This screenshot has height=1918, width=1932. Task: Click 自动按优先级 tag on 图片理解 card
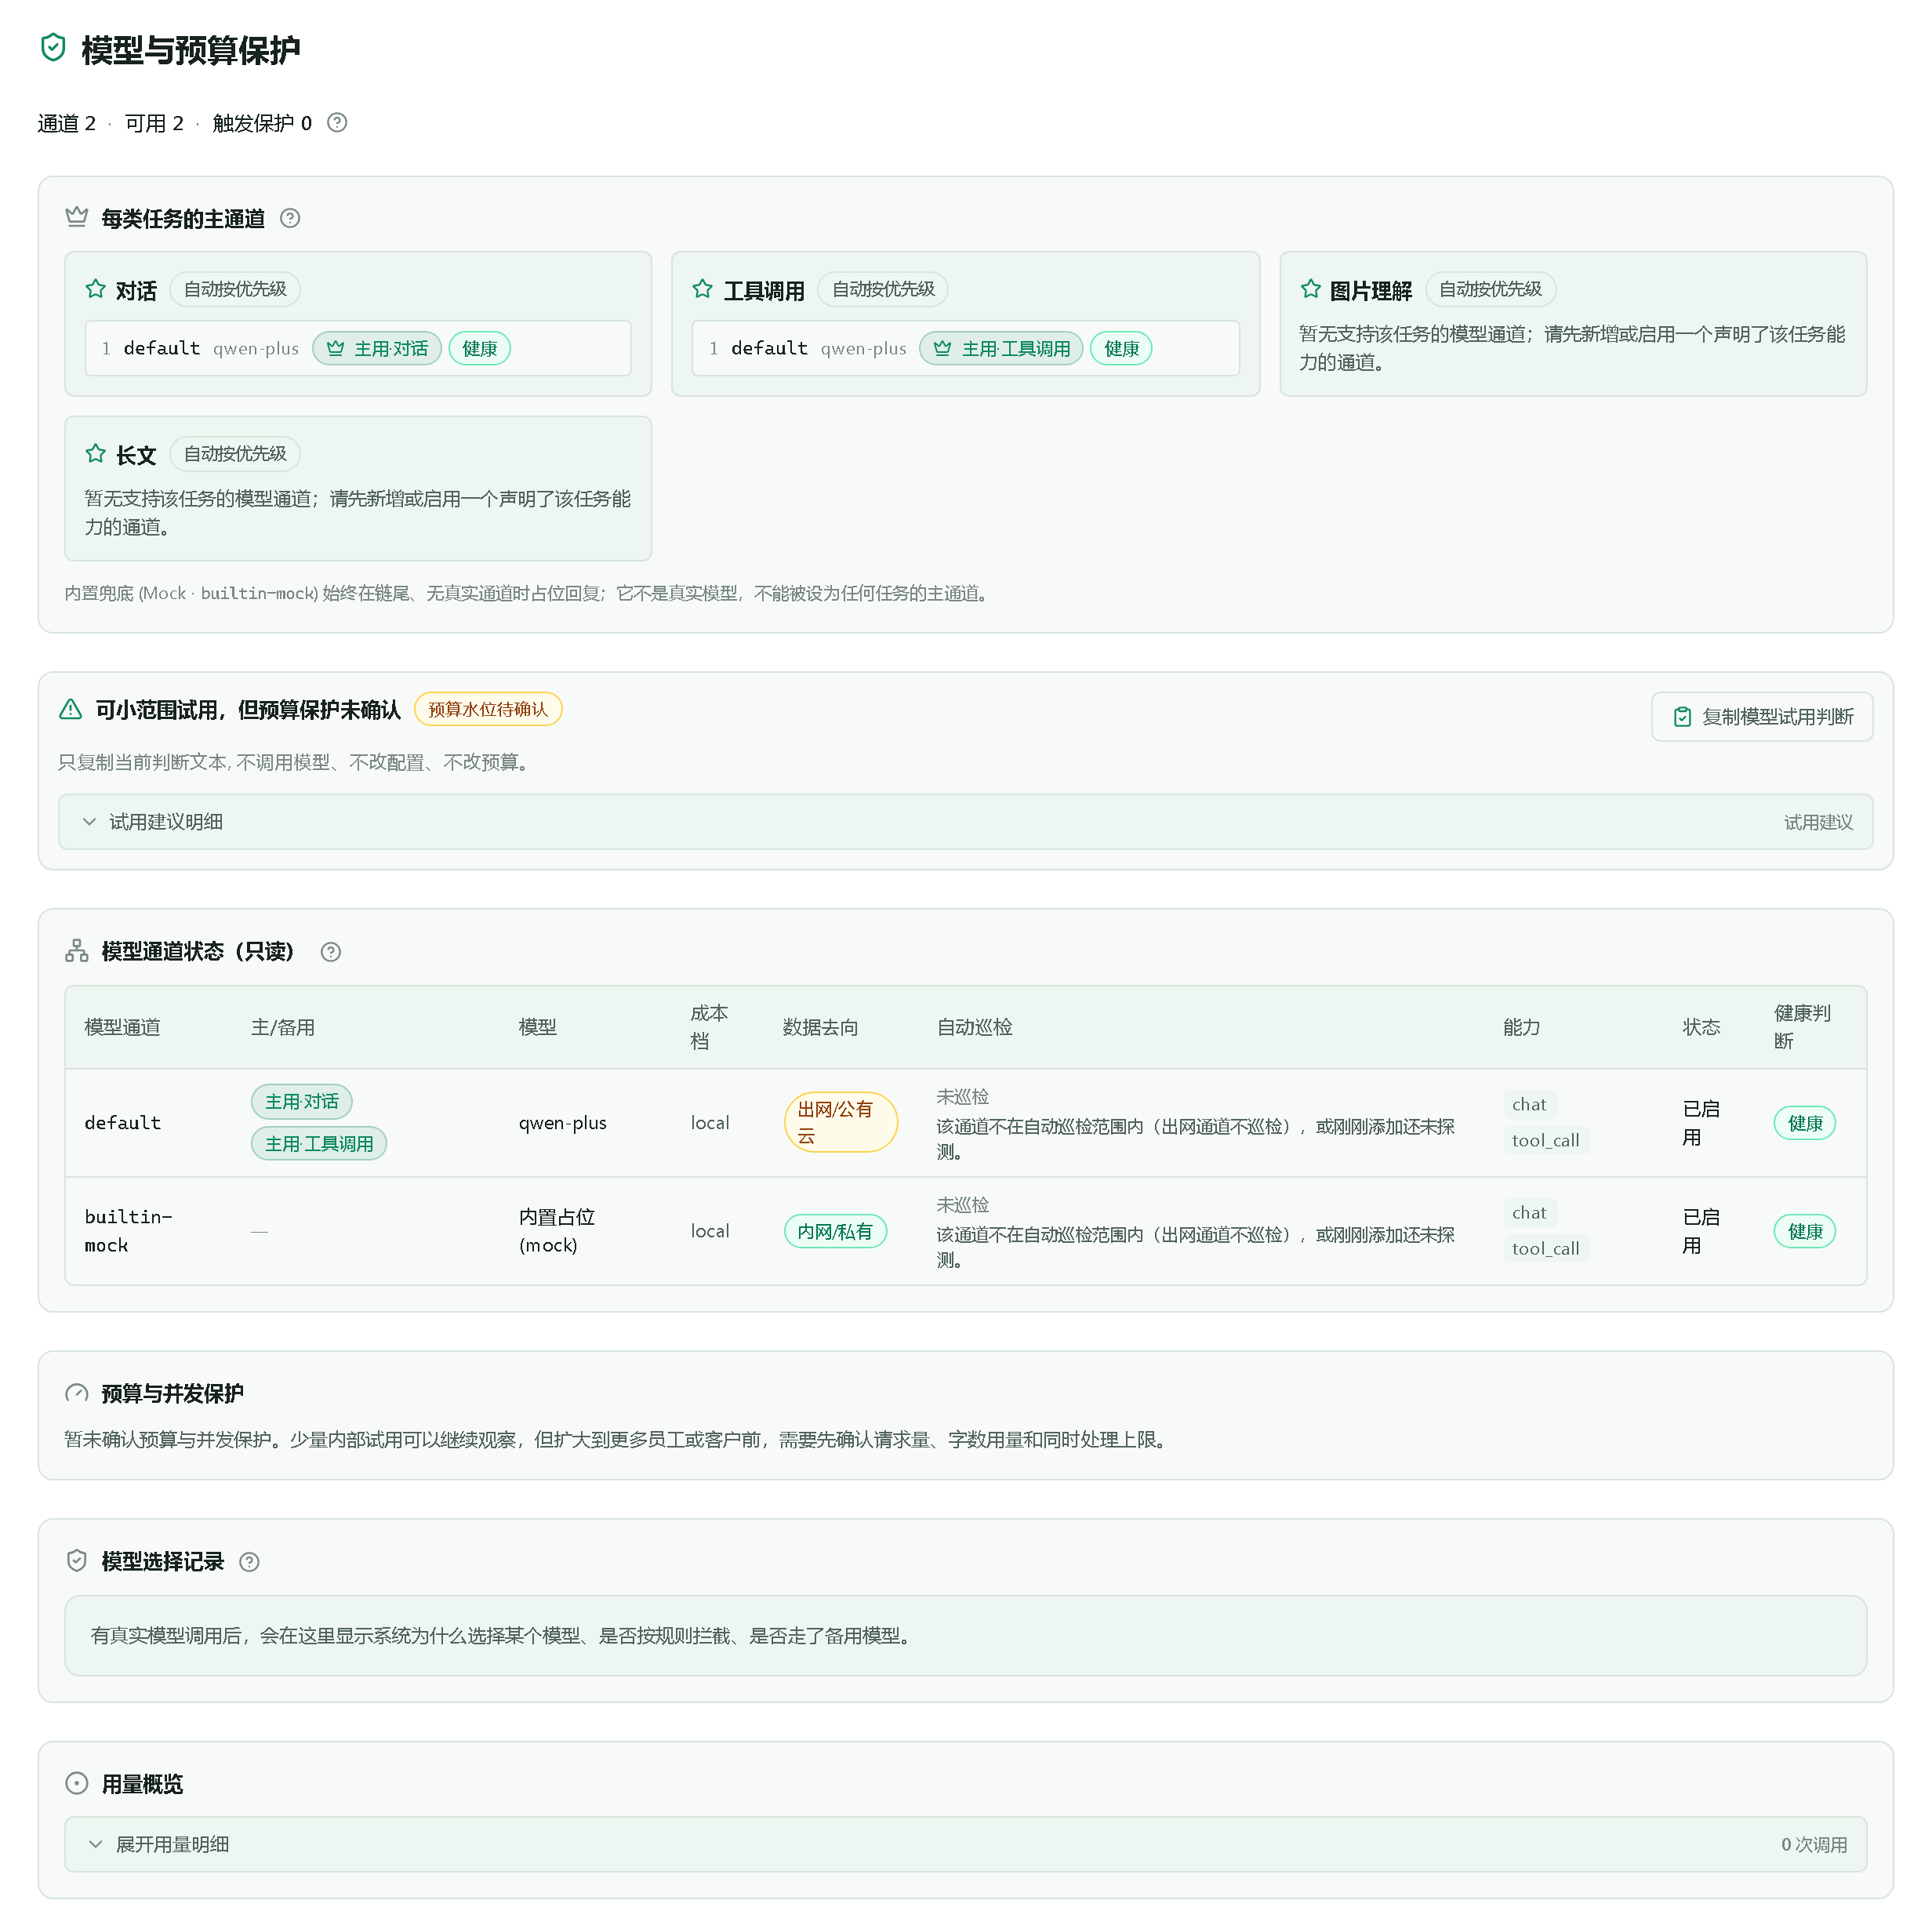click(1490, 289)
